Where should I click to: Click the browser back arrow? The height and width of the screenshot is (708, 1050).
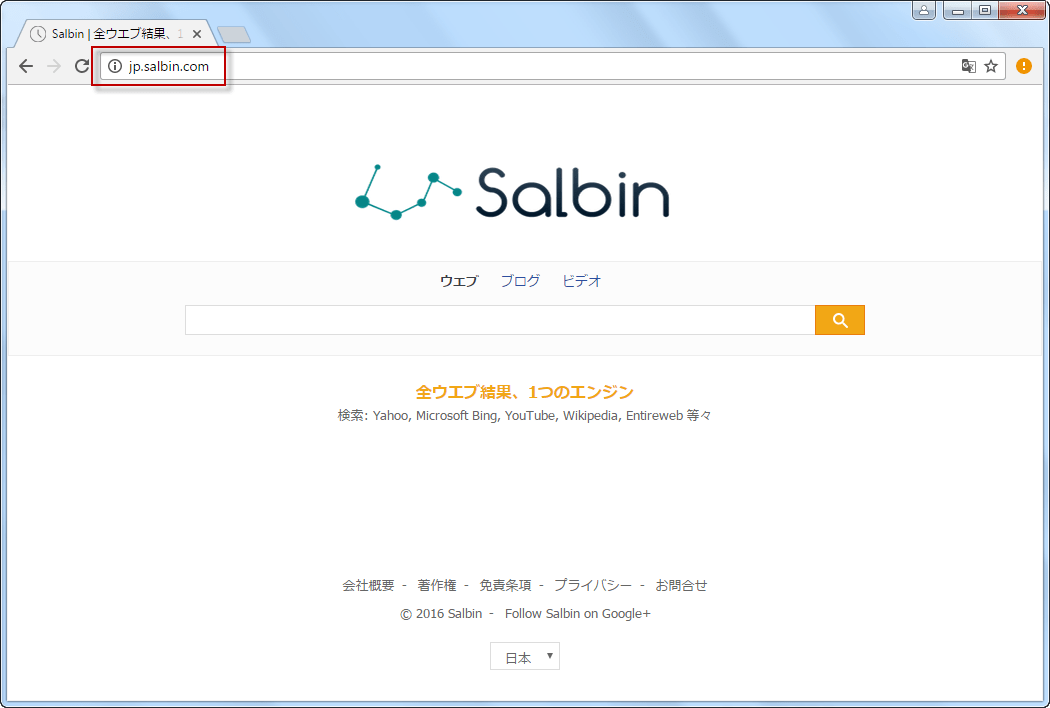tap(25, 66)
